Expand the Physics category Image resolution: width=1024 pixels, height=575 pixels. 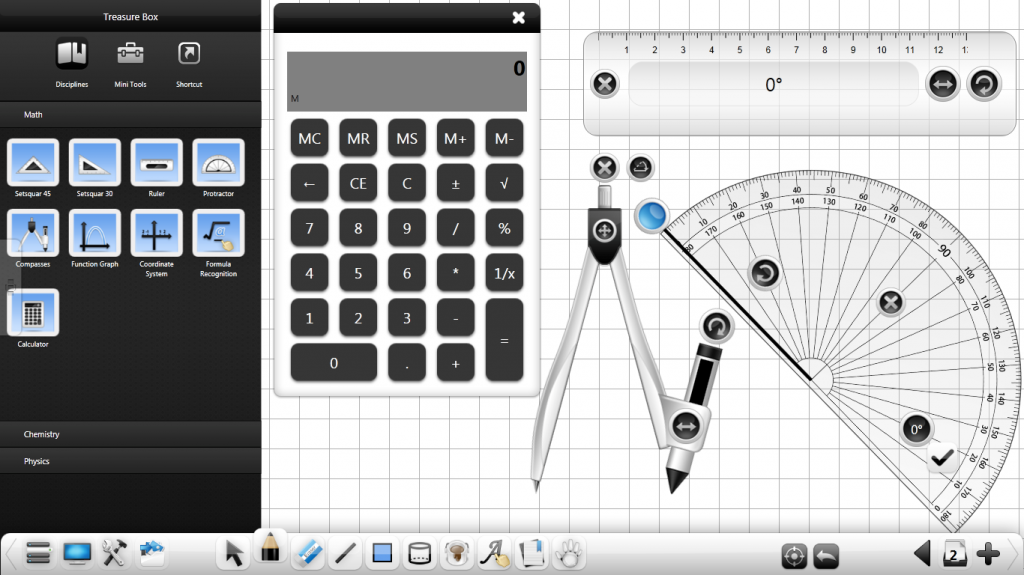coord(131,461)
